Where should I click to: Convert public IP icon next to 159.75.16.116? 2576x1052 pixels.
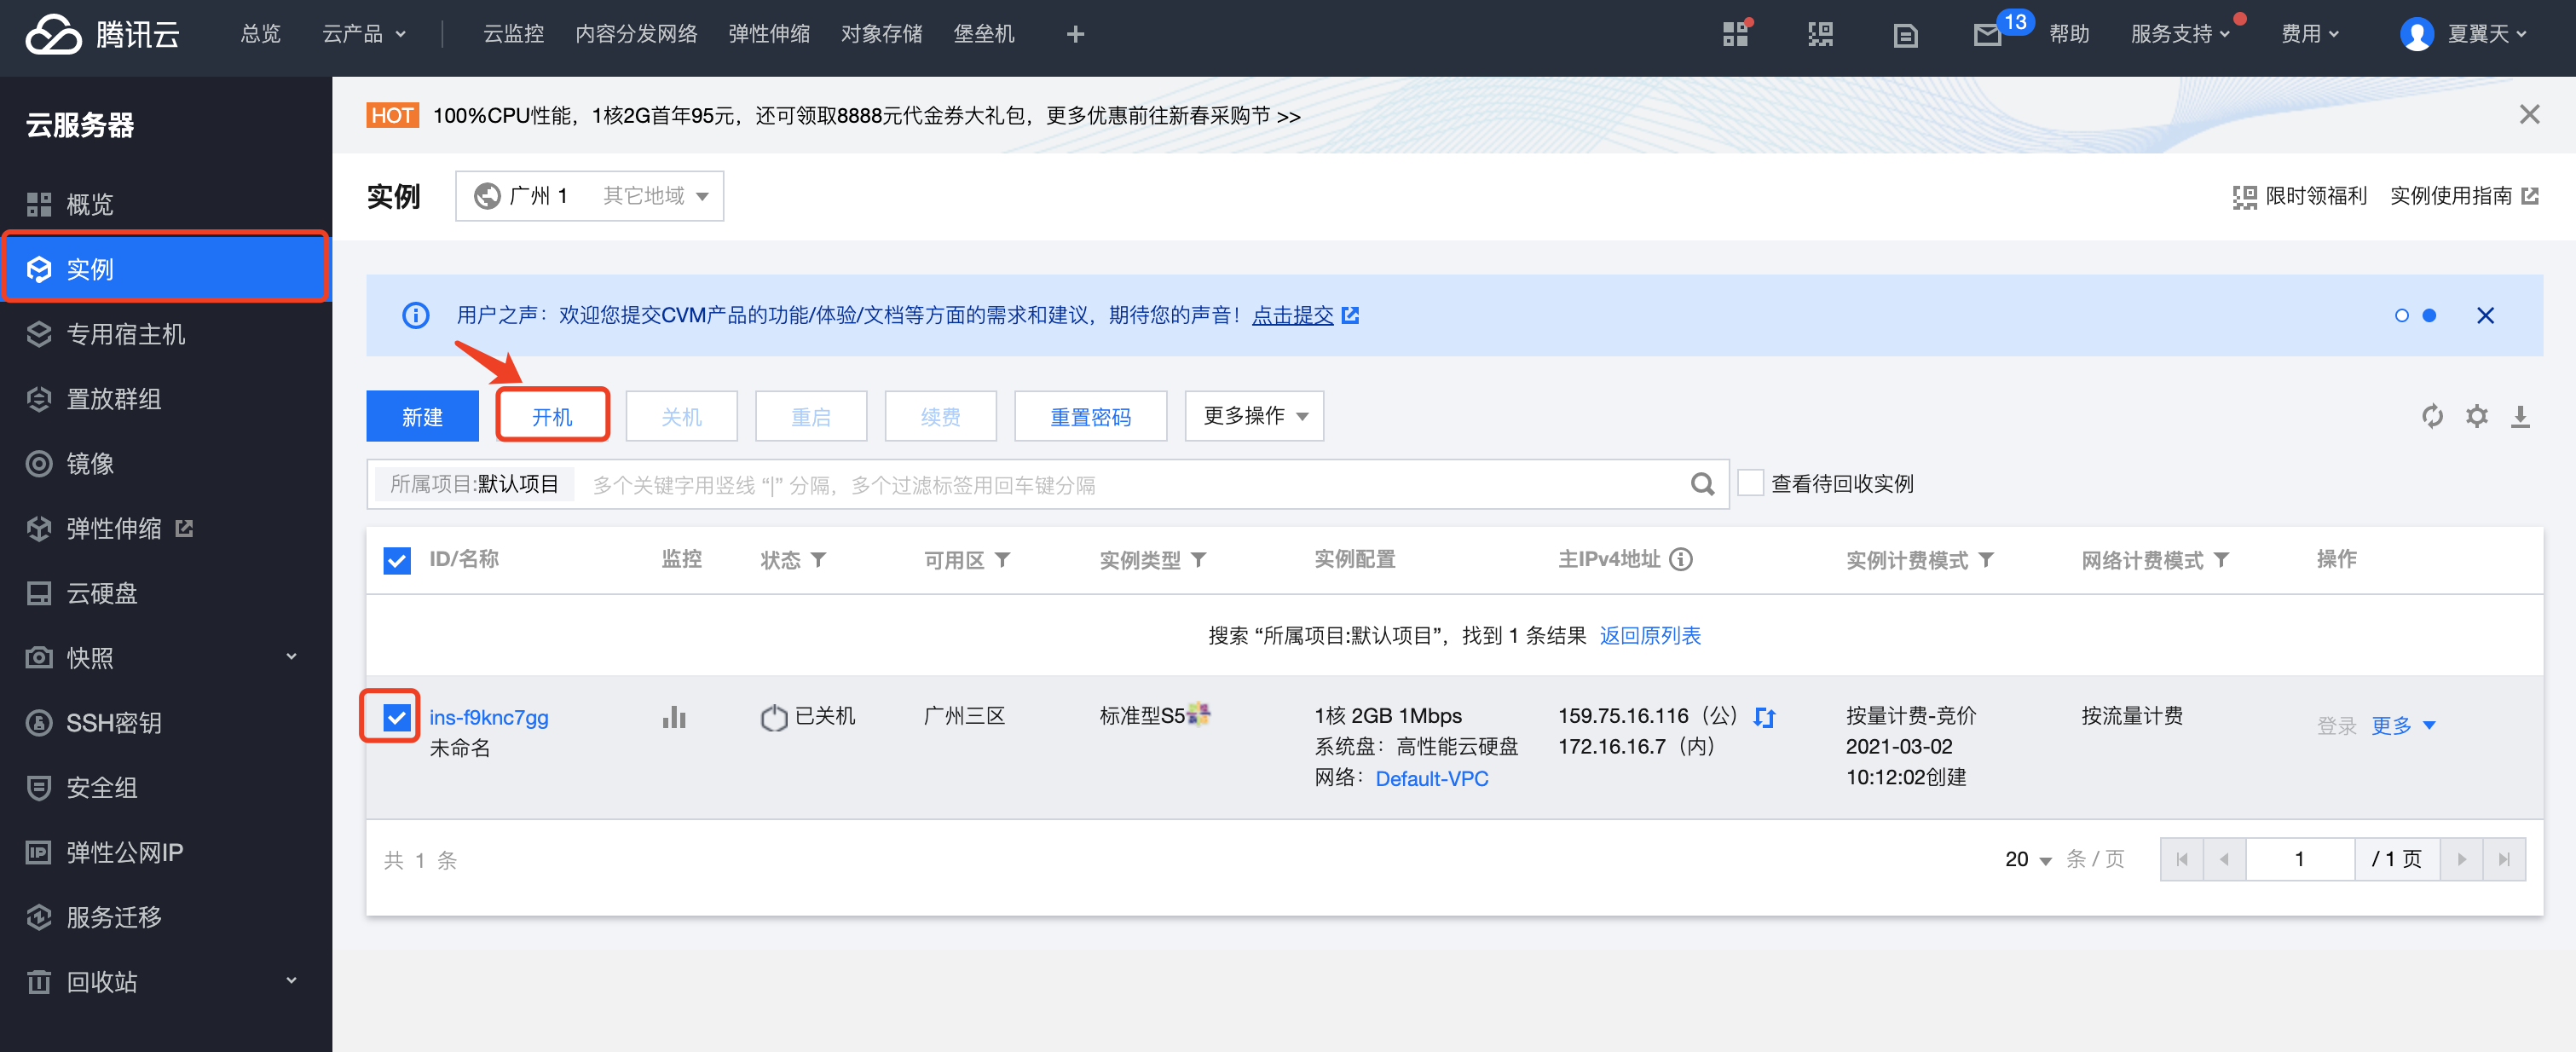(1765, 717)
